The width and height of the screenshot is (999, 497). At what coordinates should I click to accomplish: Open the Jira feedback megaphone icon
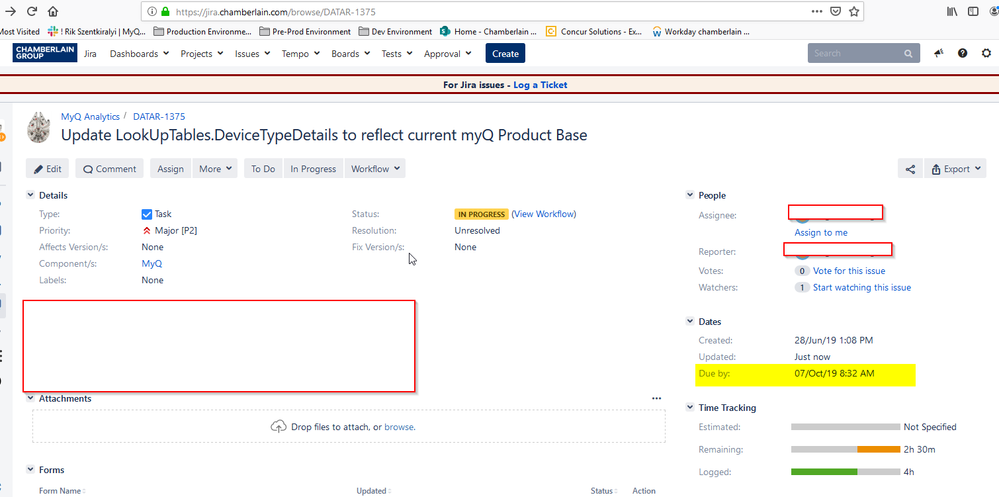point(938,54)
